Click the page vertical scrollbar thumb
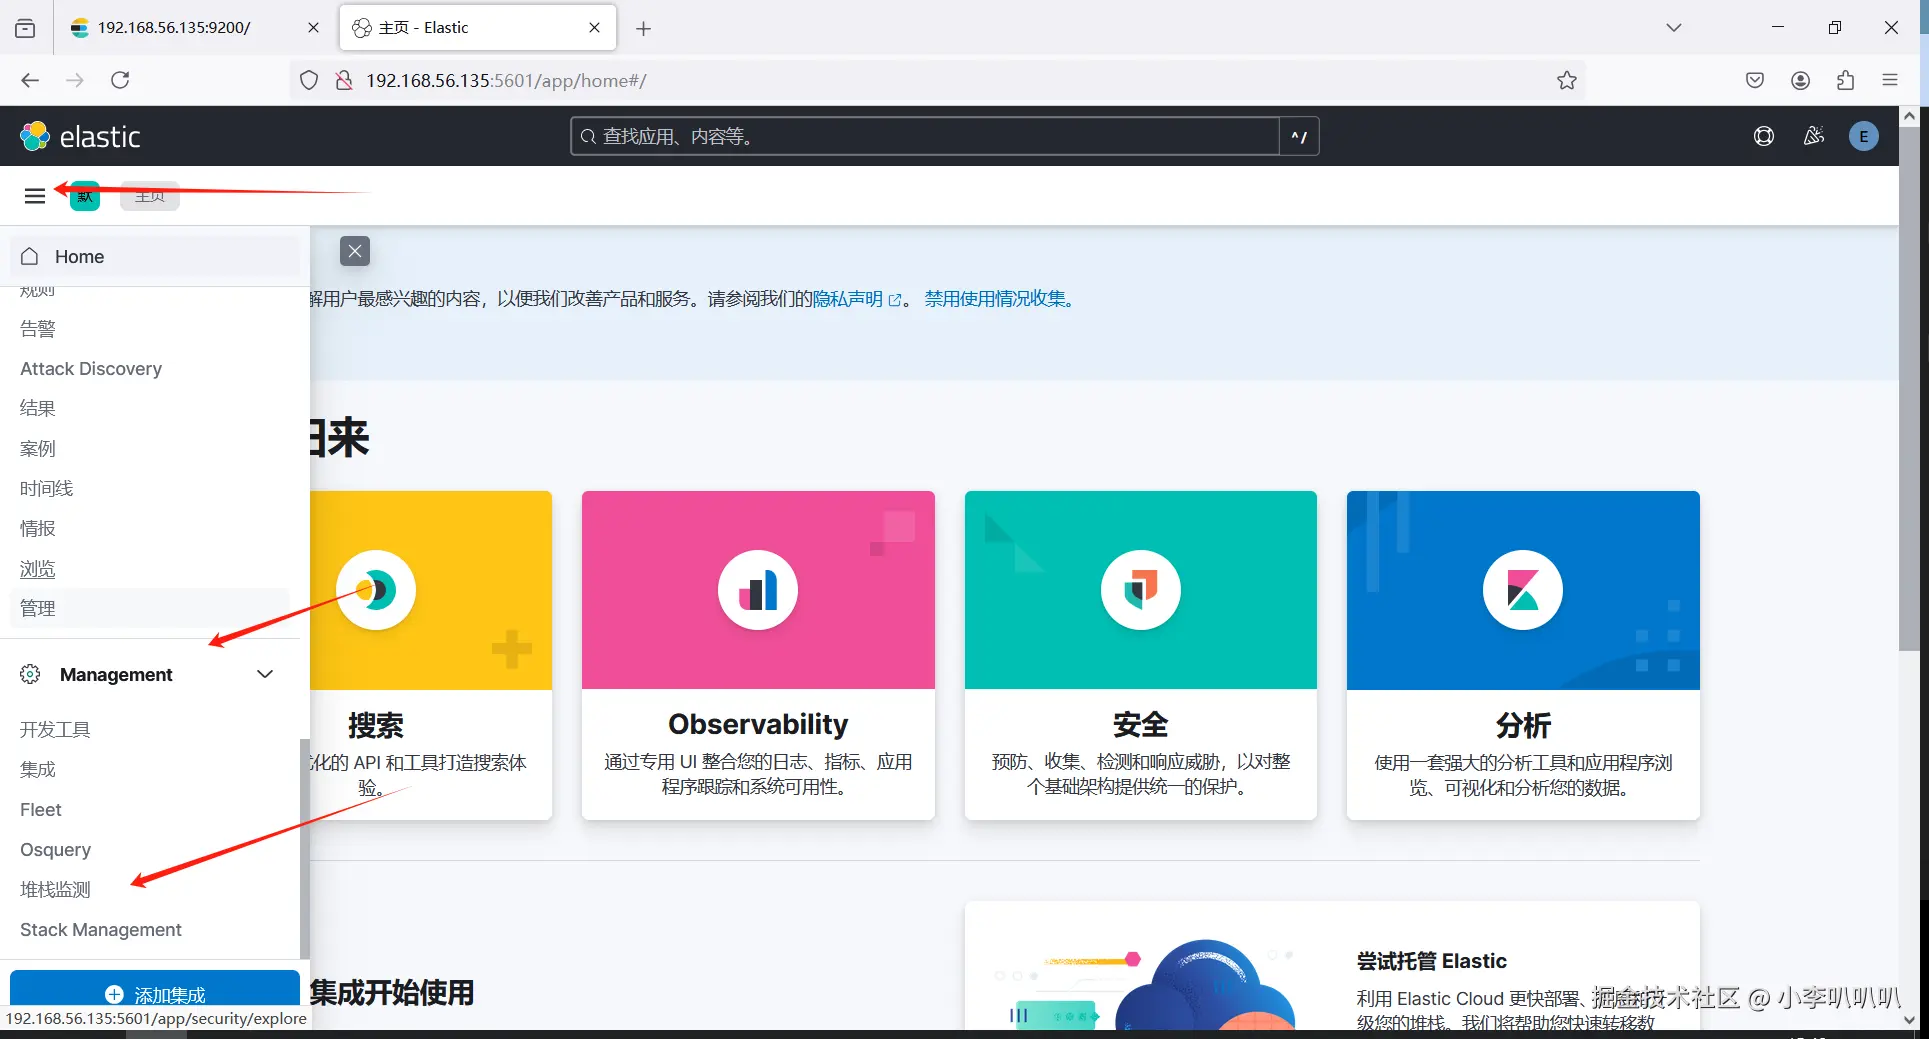1929x1039 pixels. click(x=1909, y=388)
